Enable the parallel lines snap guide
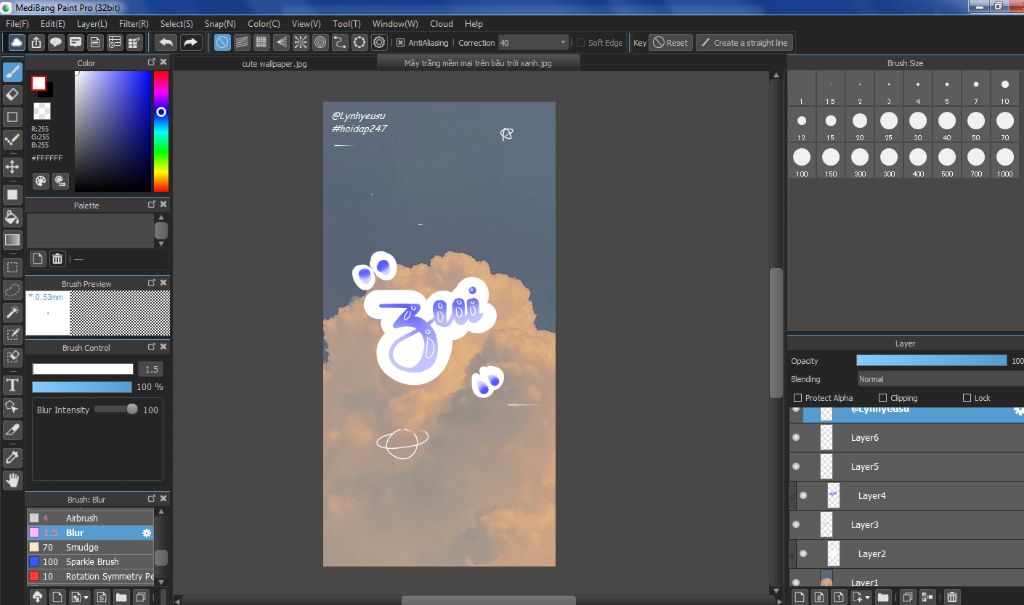1024x605 pixels. point(242,42)
